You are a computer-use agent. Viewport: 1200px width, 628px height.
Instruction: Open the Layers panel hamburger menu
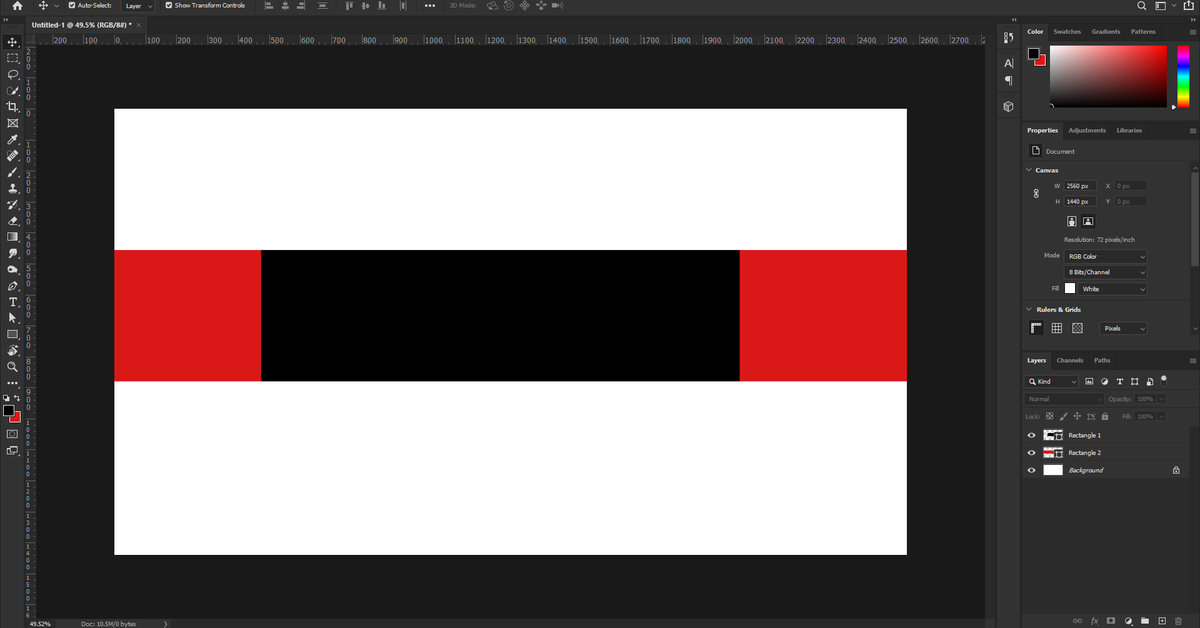[x=1193, y=361]
